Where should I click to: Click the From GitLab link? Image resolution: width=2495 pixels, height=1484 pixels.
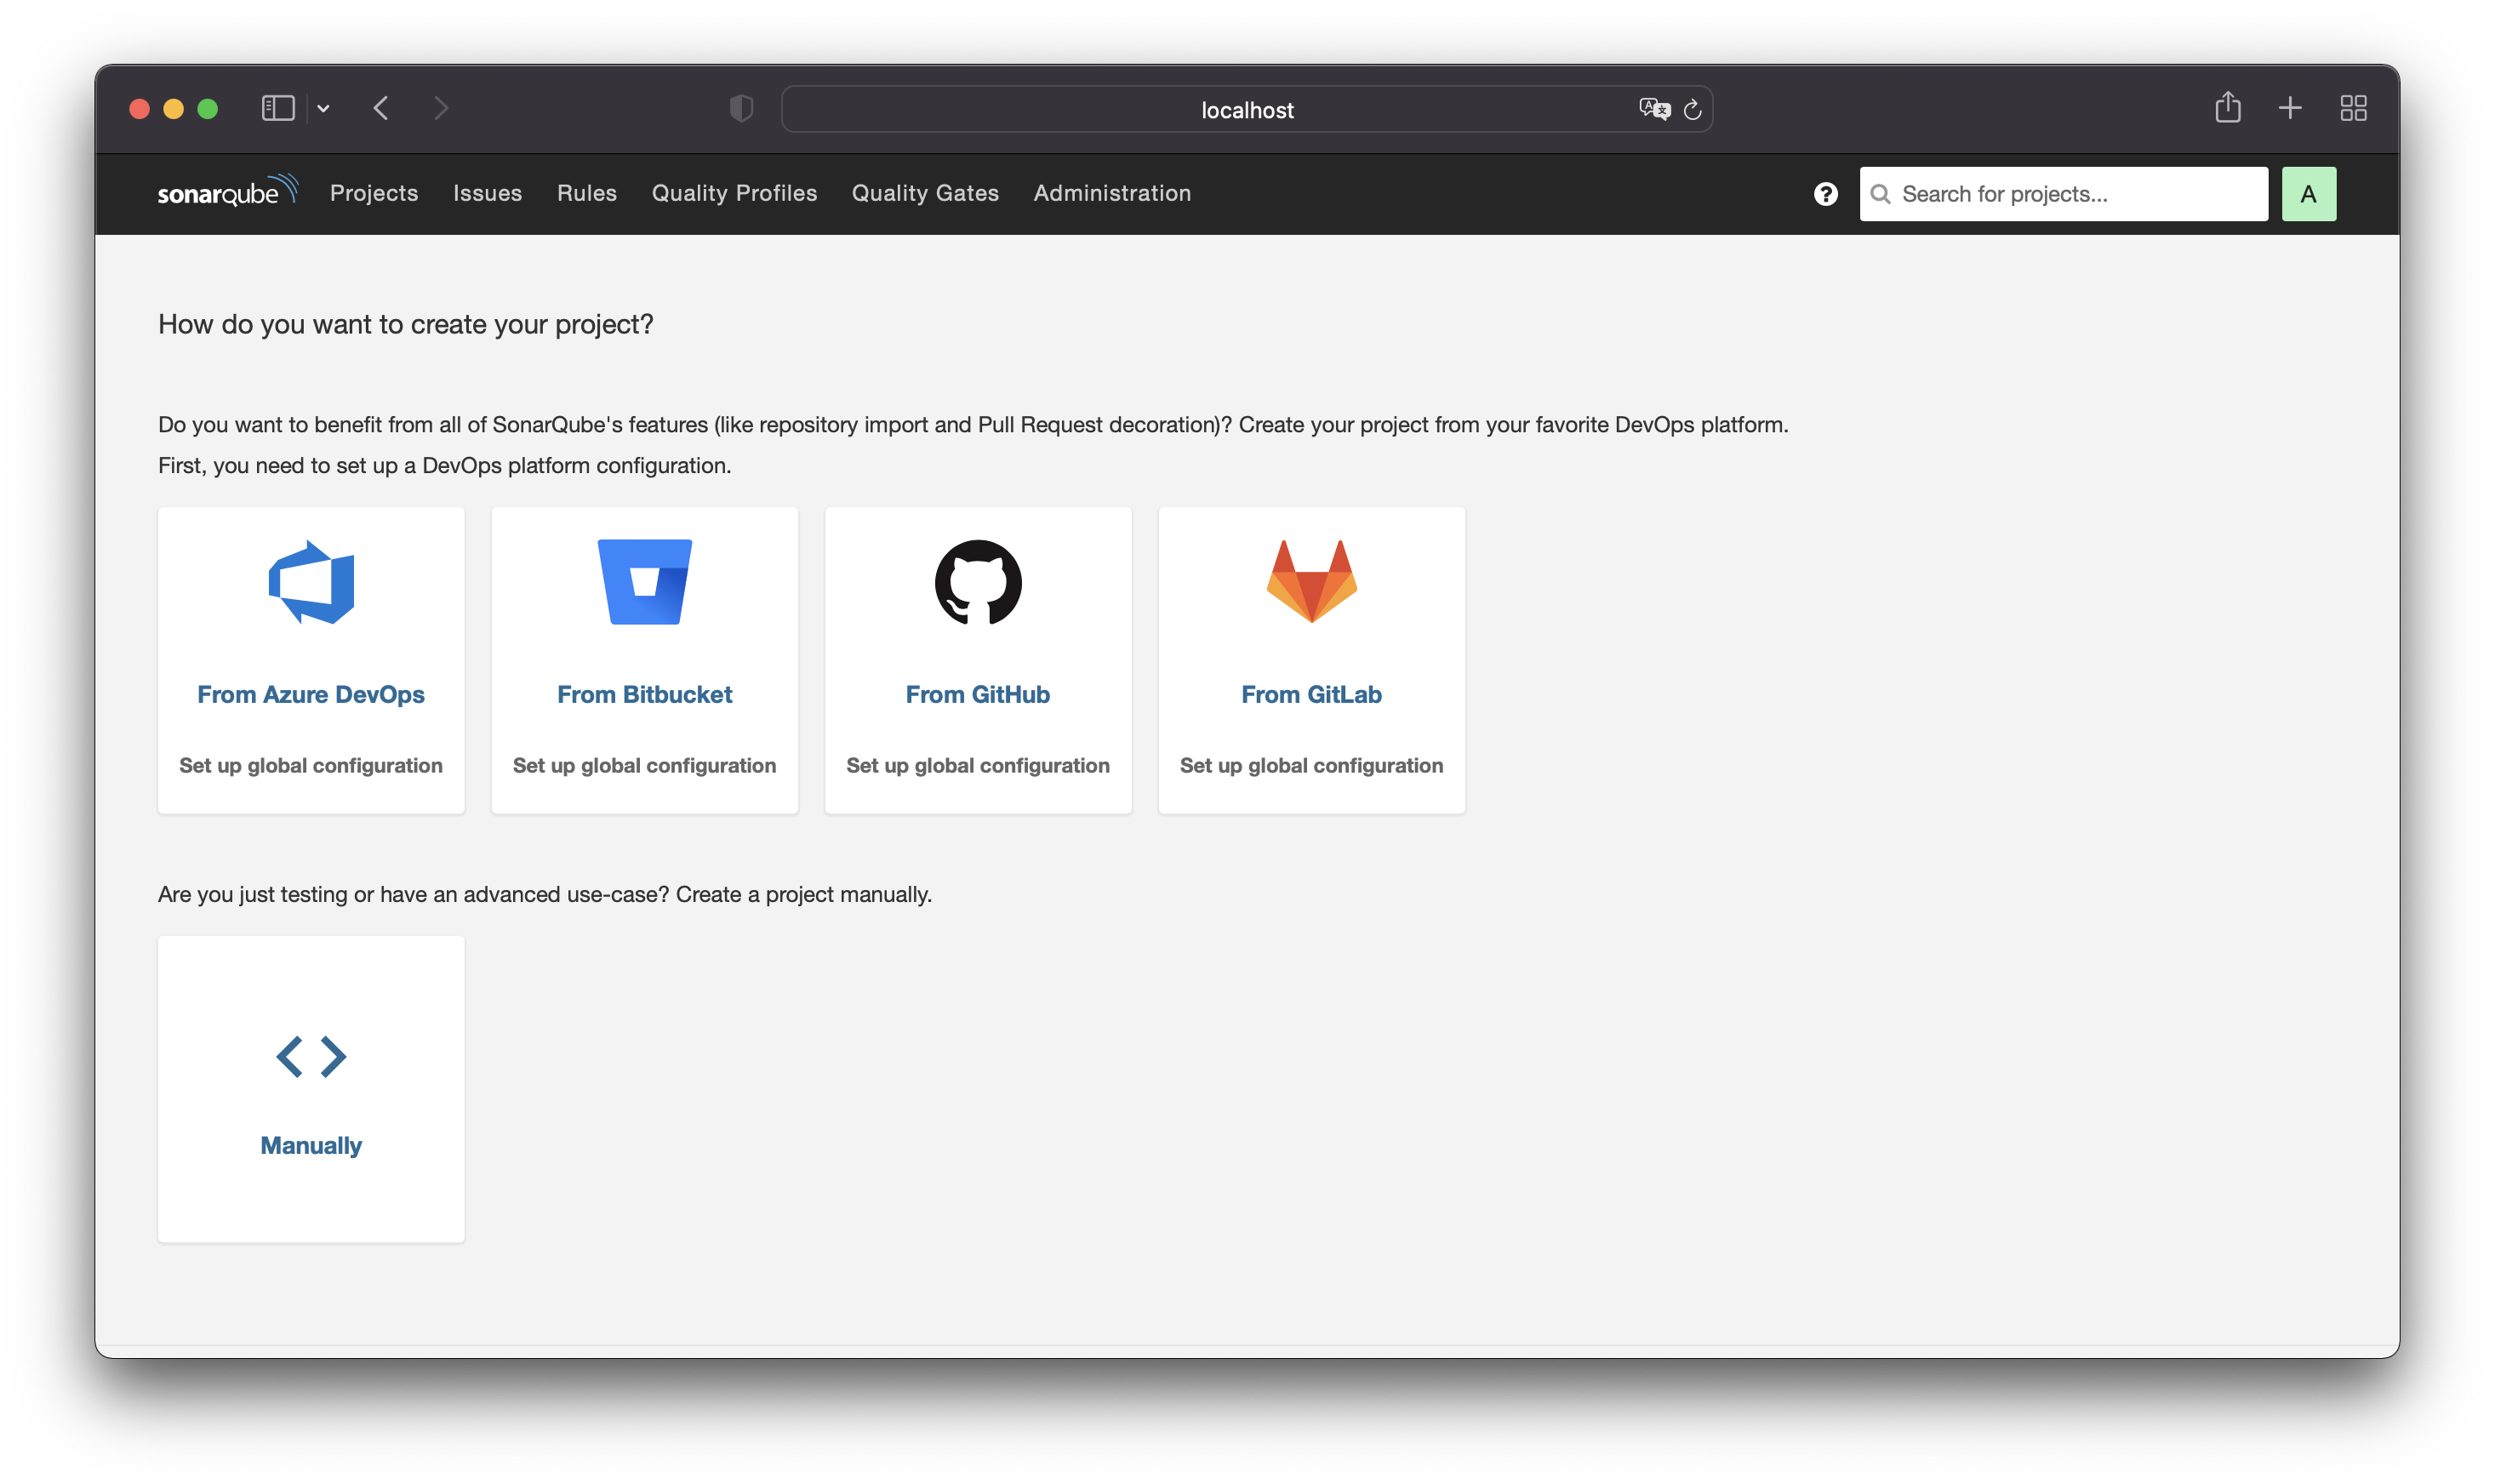1311,694
